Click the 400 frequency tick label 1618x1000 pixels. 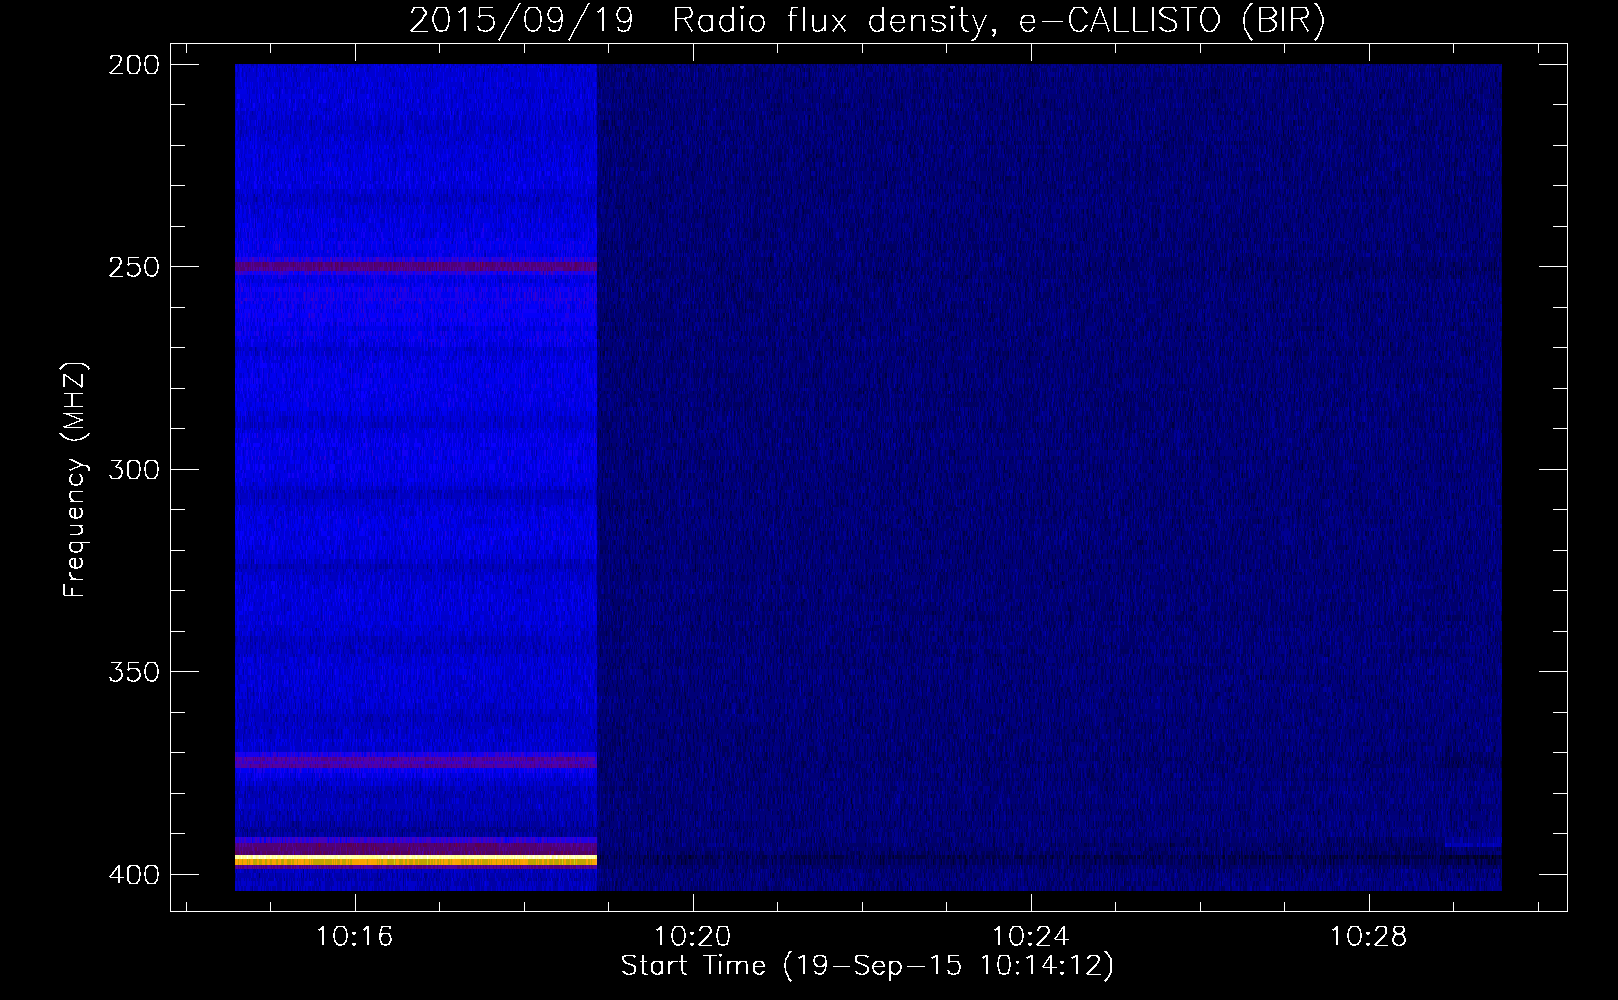point(134,875)
